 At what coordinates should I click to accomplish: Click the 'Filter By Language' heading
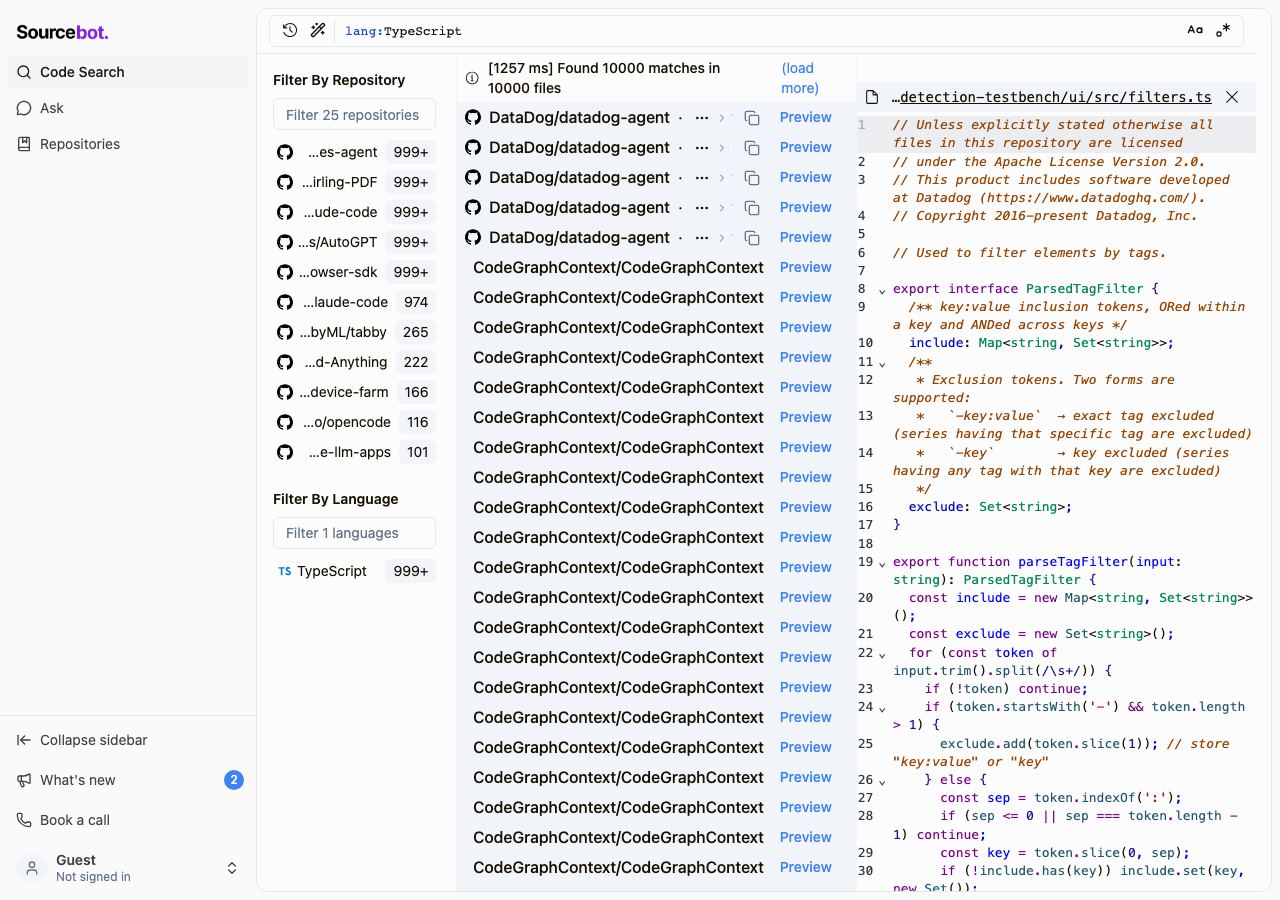coord(336,499)
